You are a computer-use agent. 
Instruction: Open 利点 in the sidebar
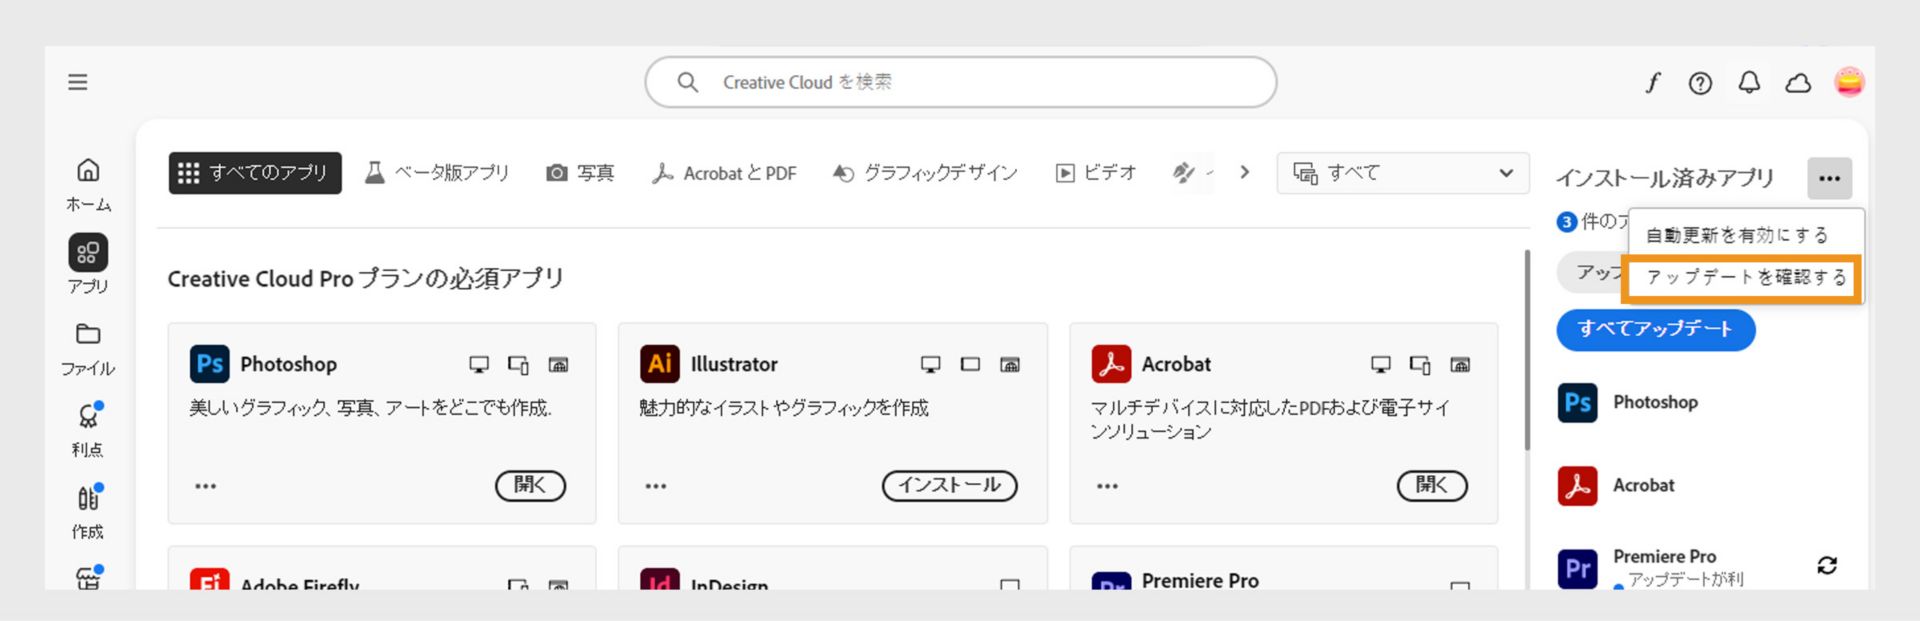click(88, 430)
